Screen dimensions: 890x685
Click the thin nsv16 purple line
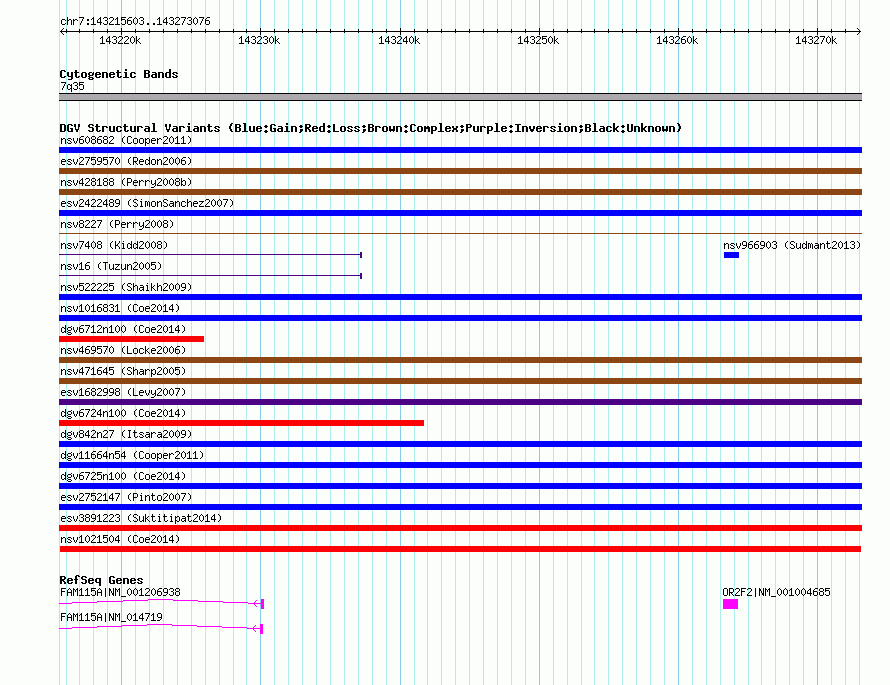coord(211,276)
